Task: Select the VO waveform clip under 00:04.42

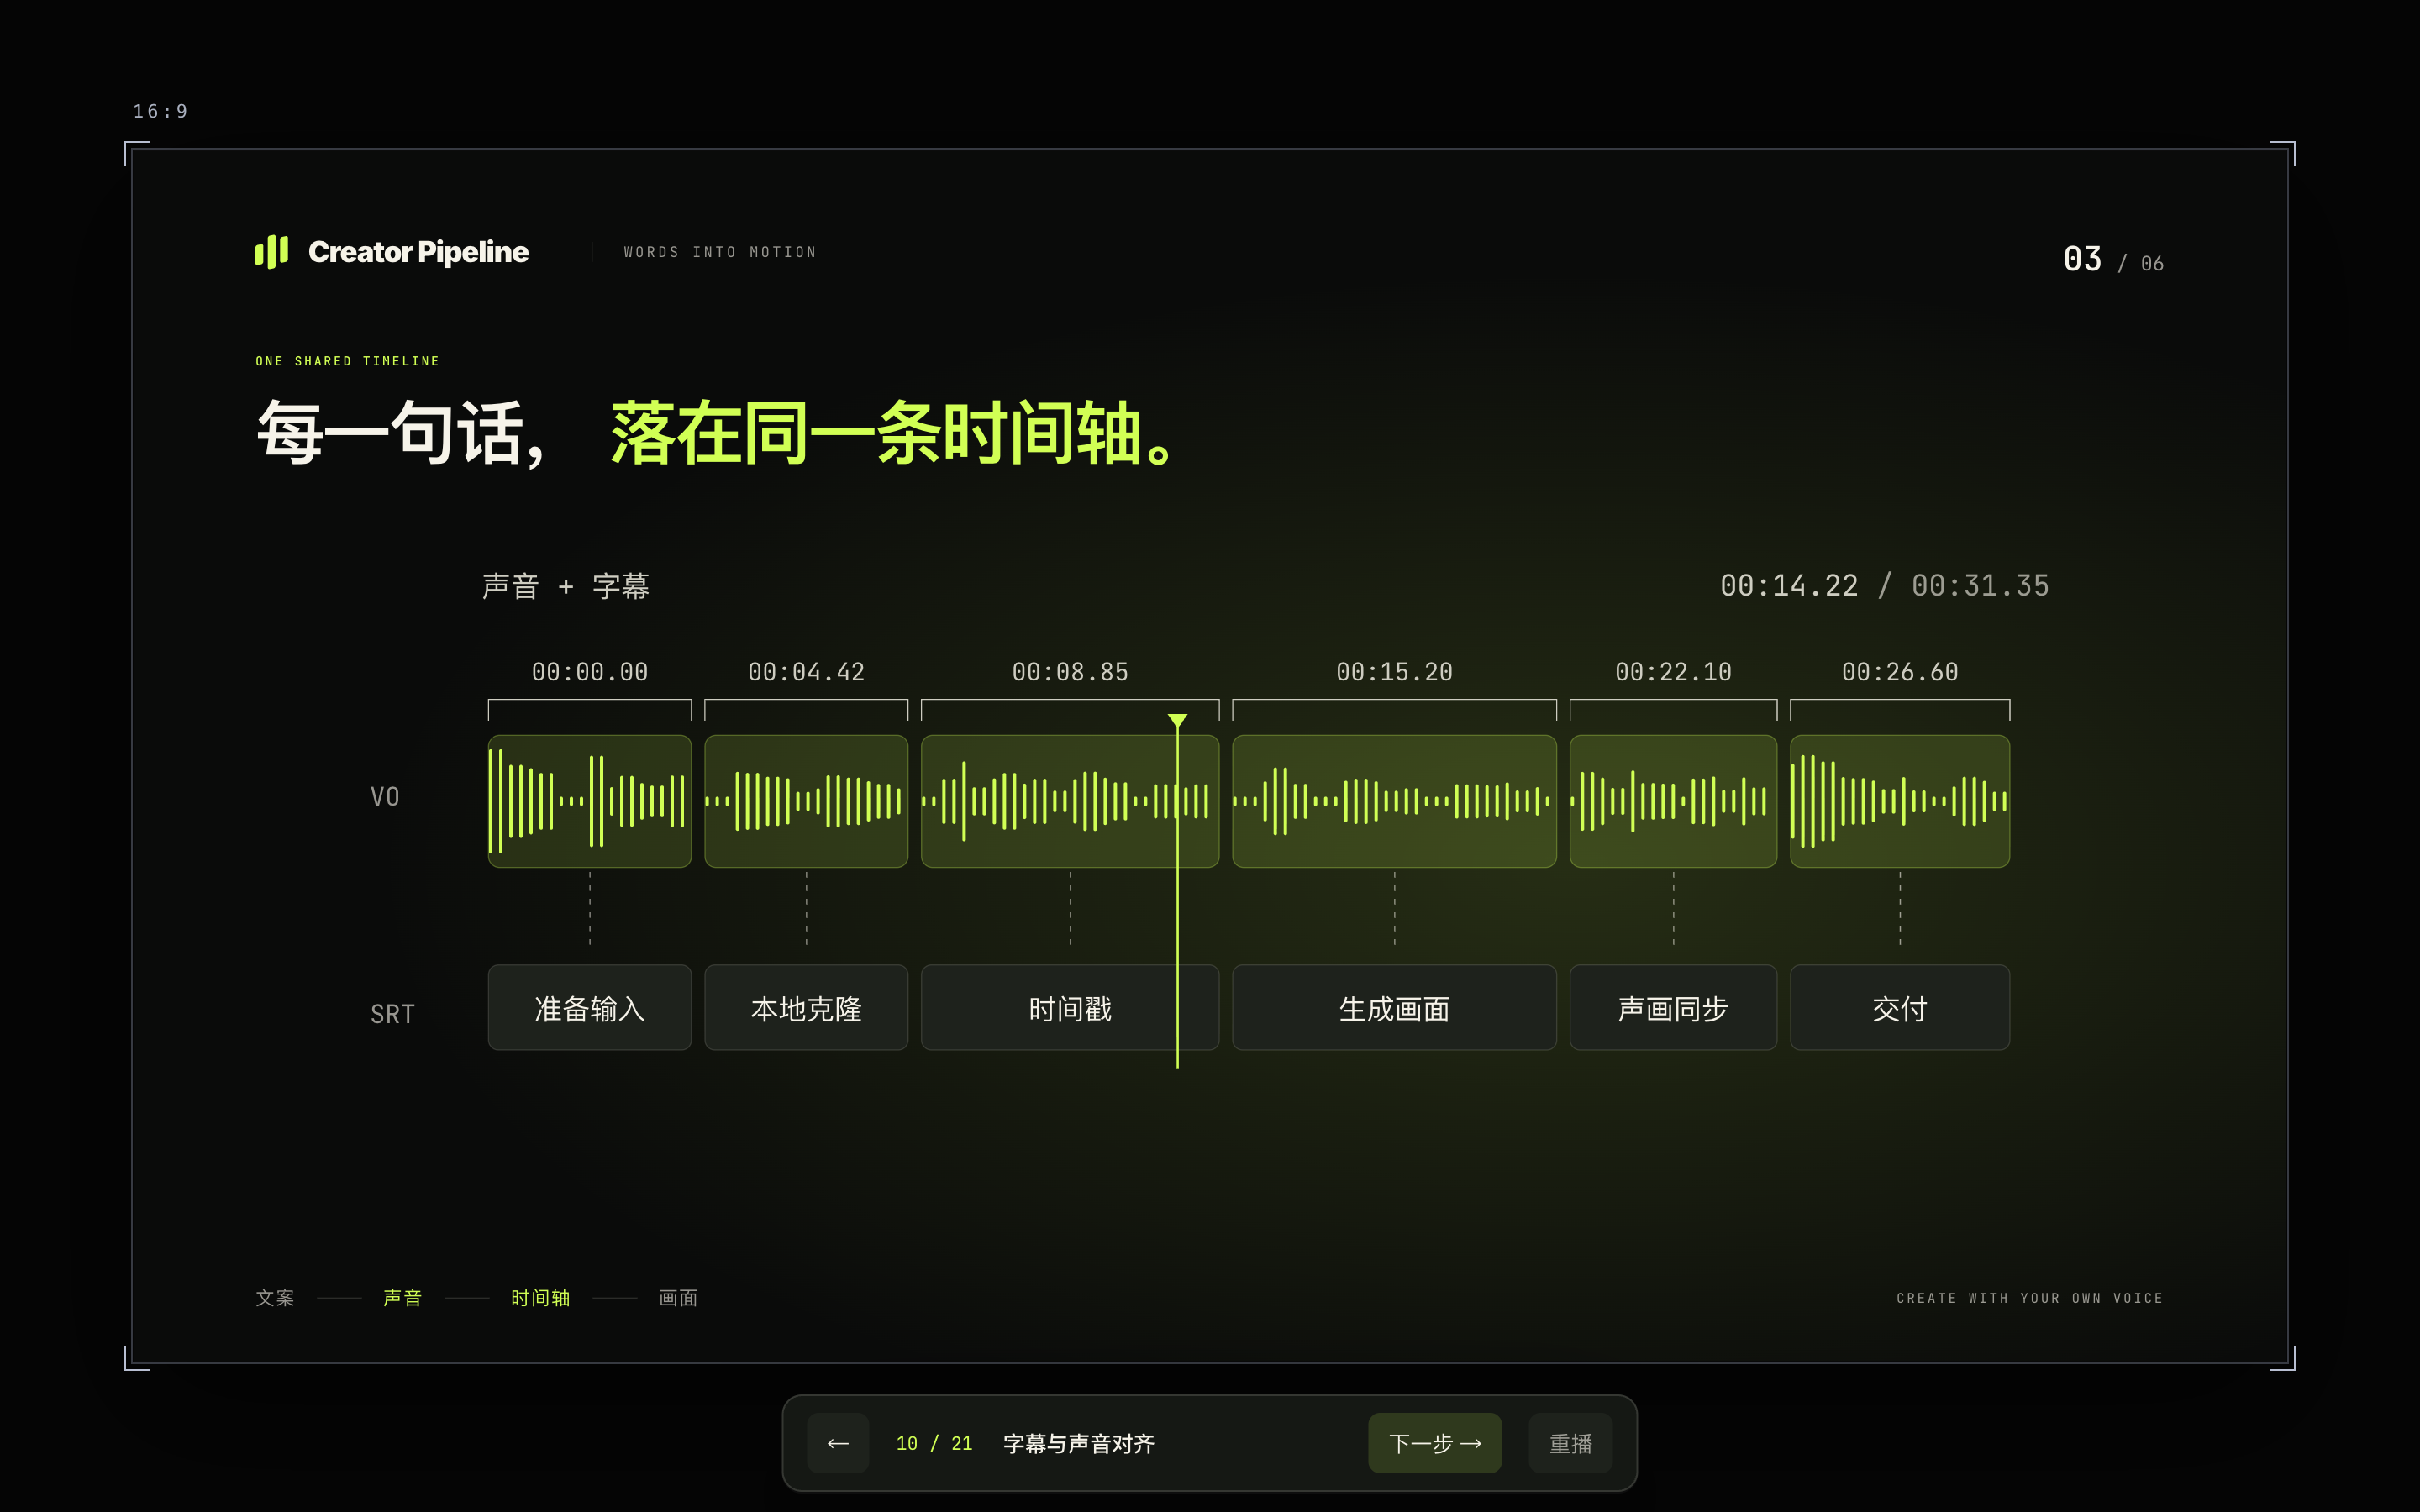Action: [x=806, y=801]
